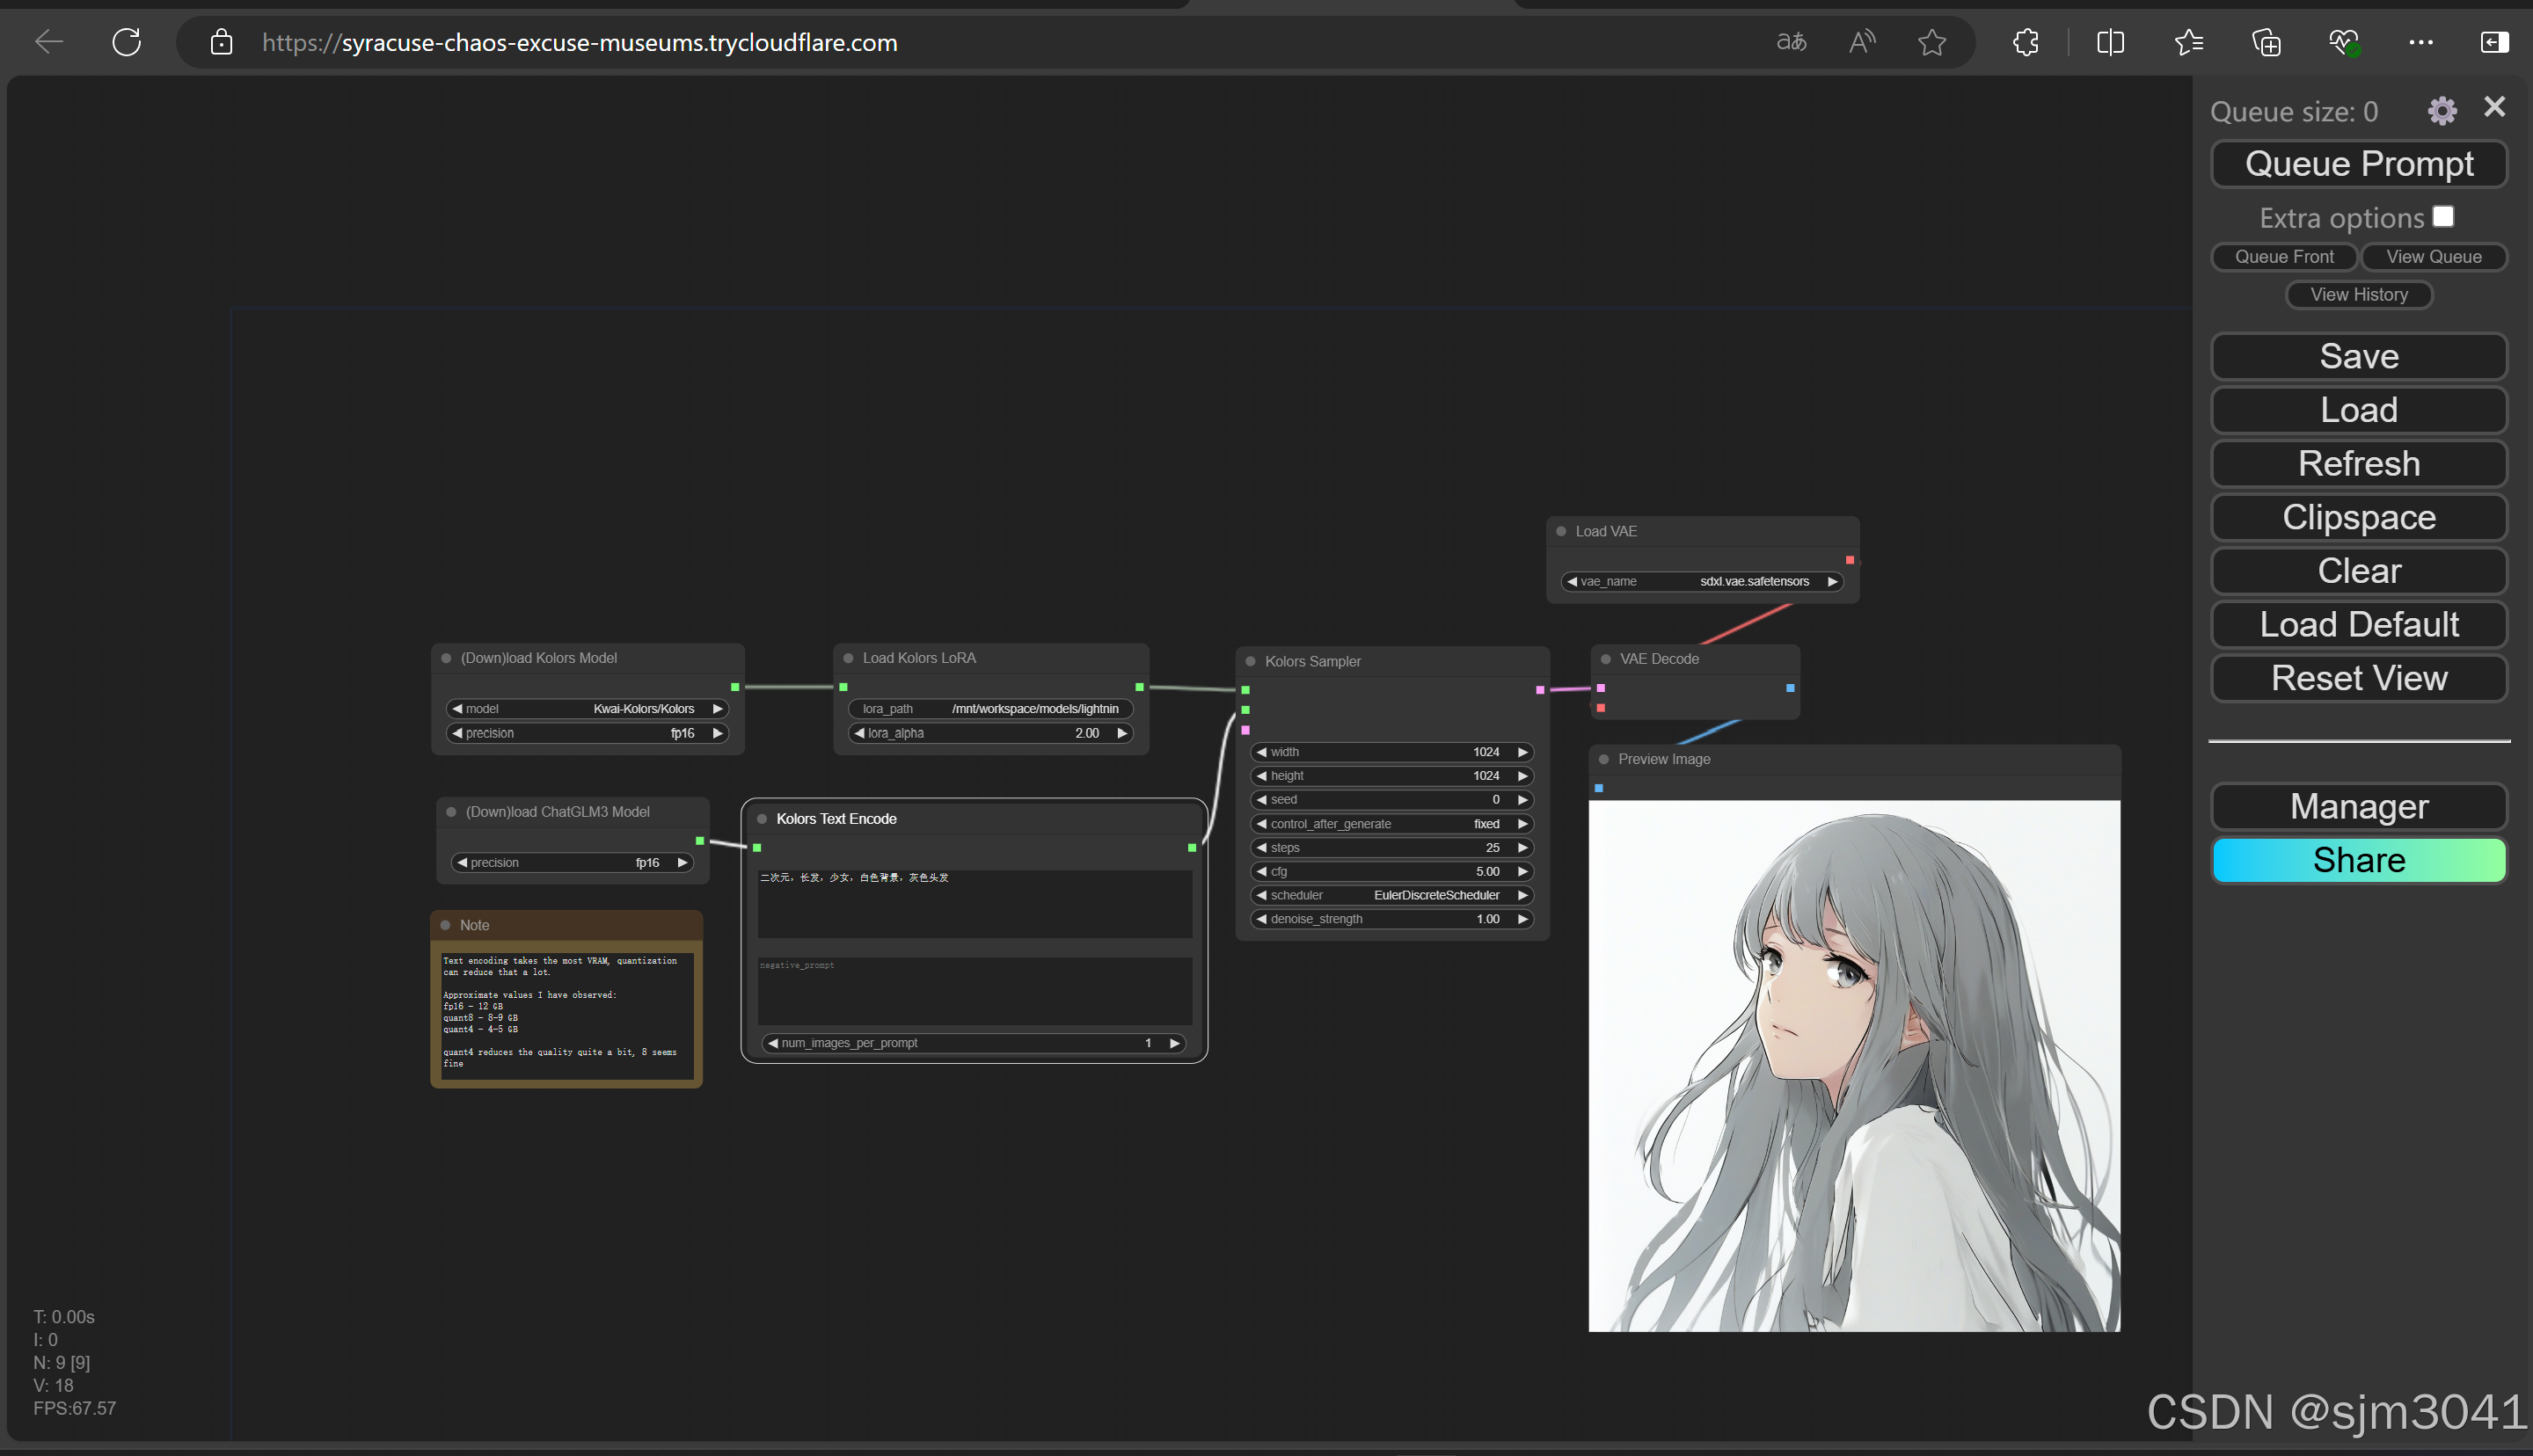Open the browser sidebar icon
The width and height of the screenshot is (2533, 1456).
tap(2495, 42)
